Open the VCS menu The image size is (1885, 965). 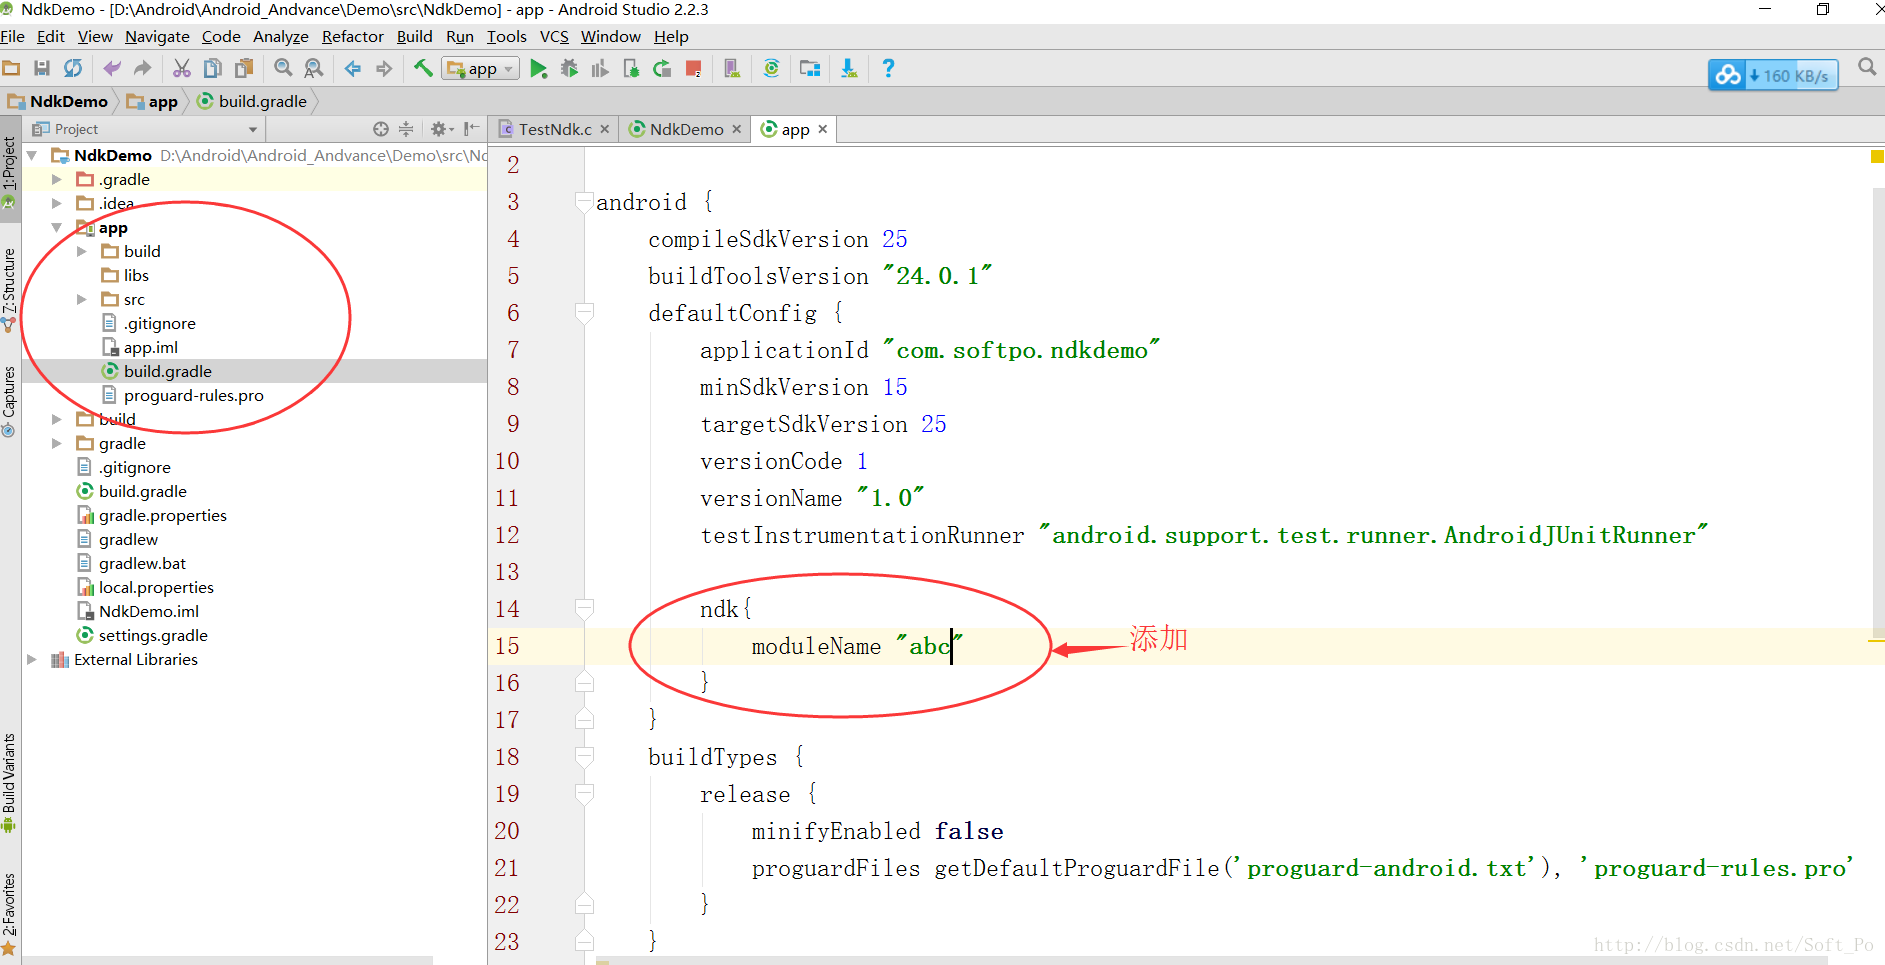[554, 37]
